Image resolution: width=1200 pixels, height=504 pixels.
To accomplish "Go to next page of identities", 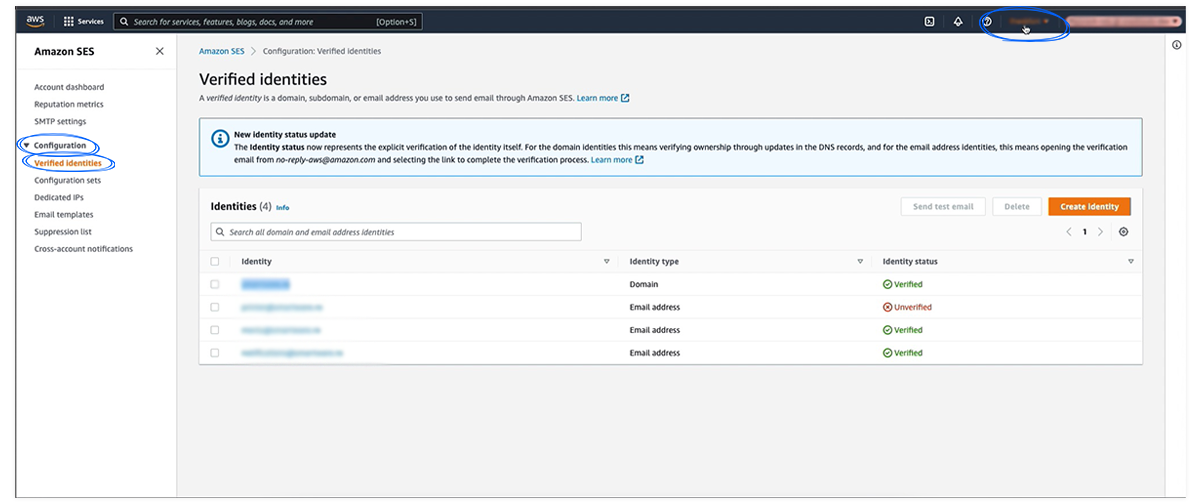I will point(1101,232).
